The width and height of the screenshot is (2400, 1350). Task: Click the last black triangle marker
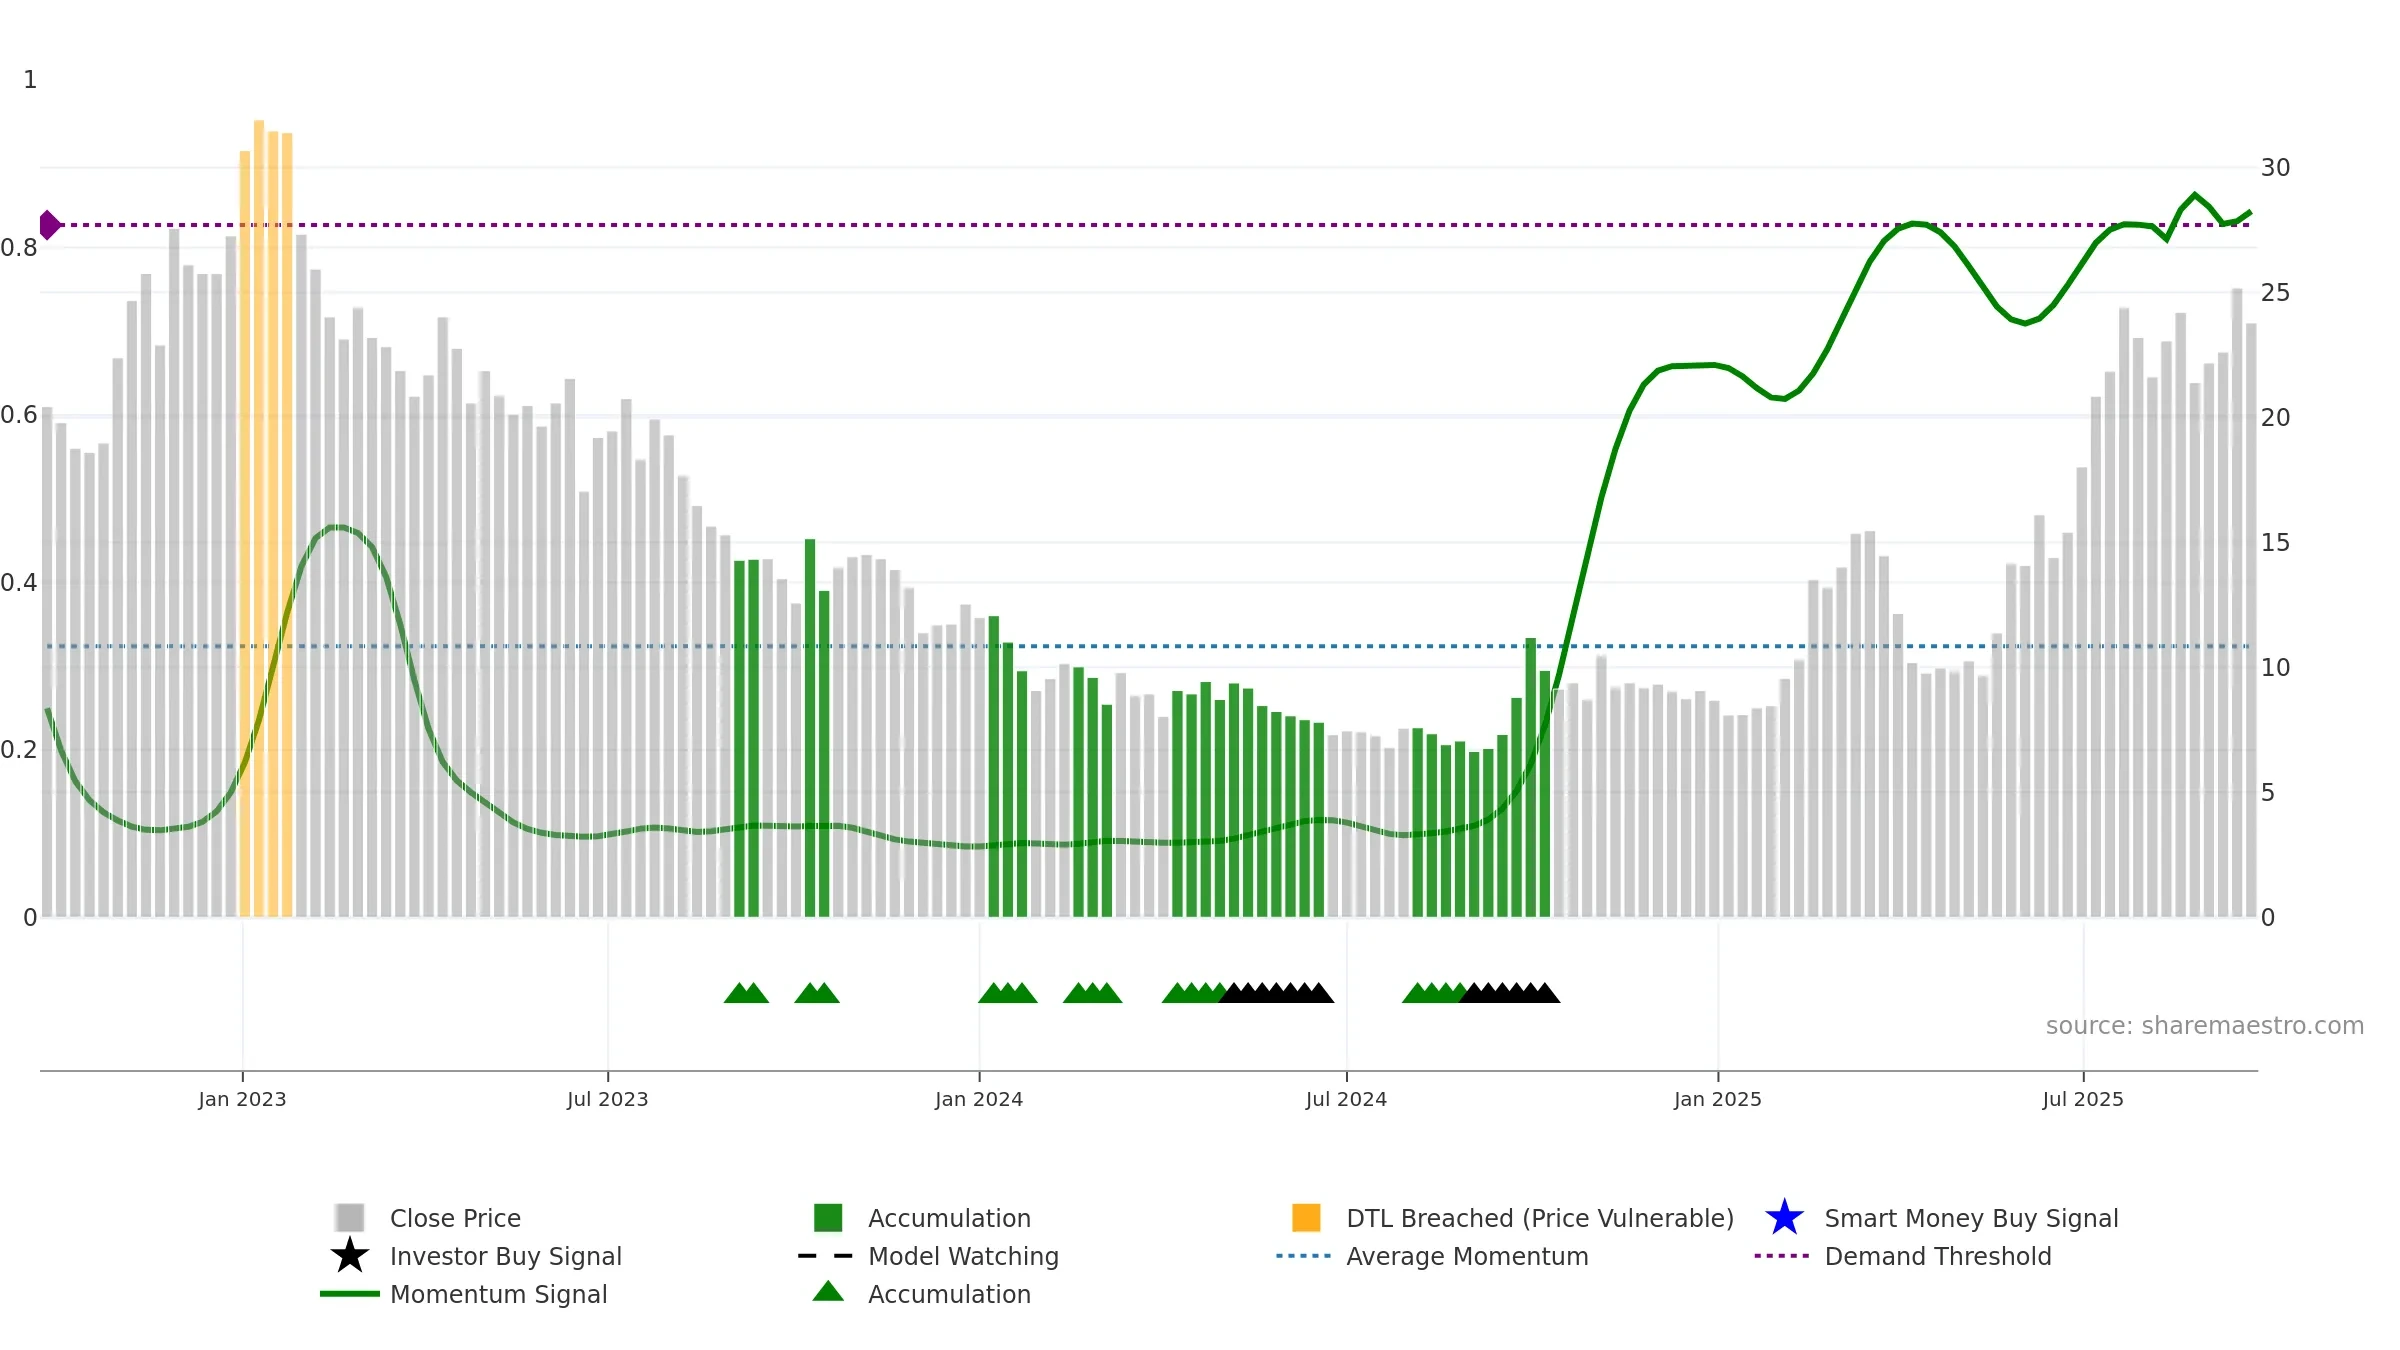(x=1546, y=992)
